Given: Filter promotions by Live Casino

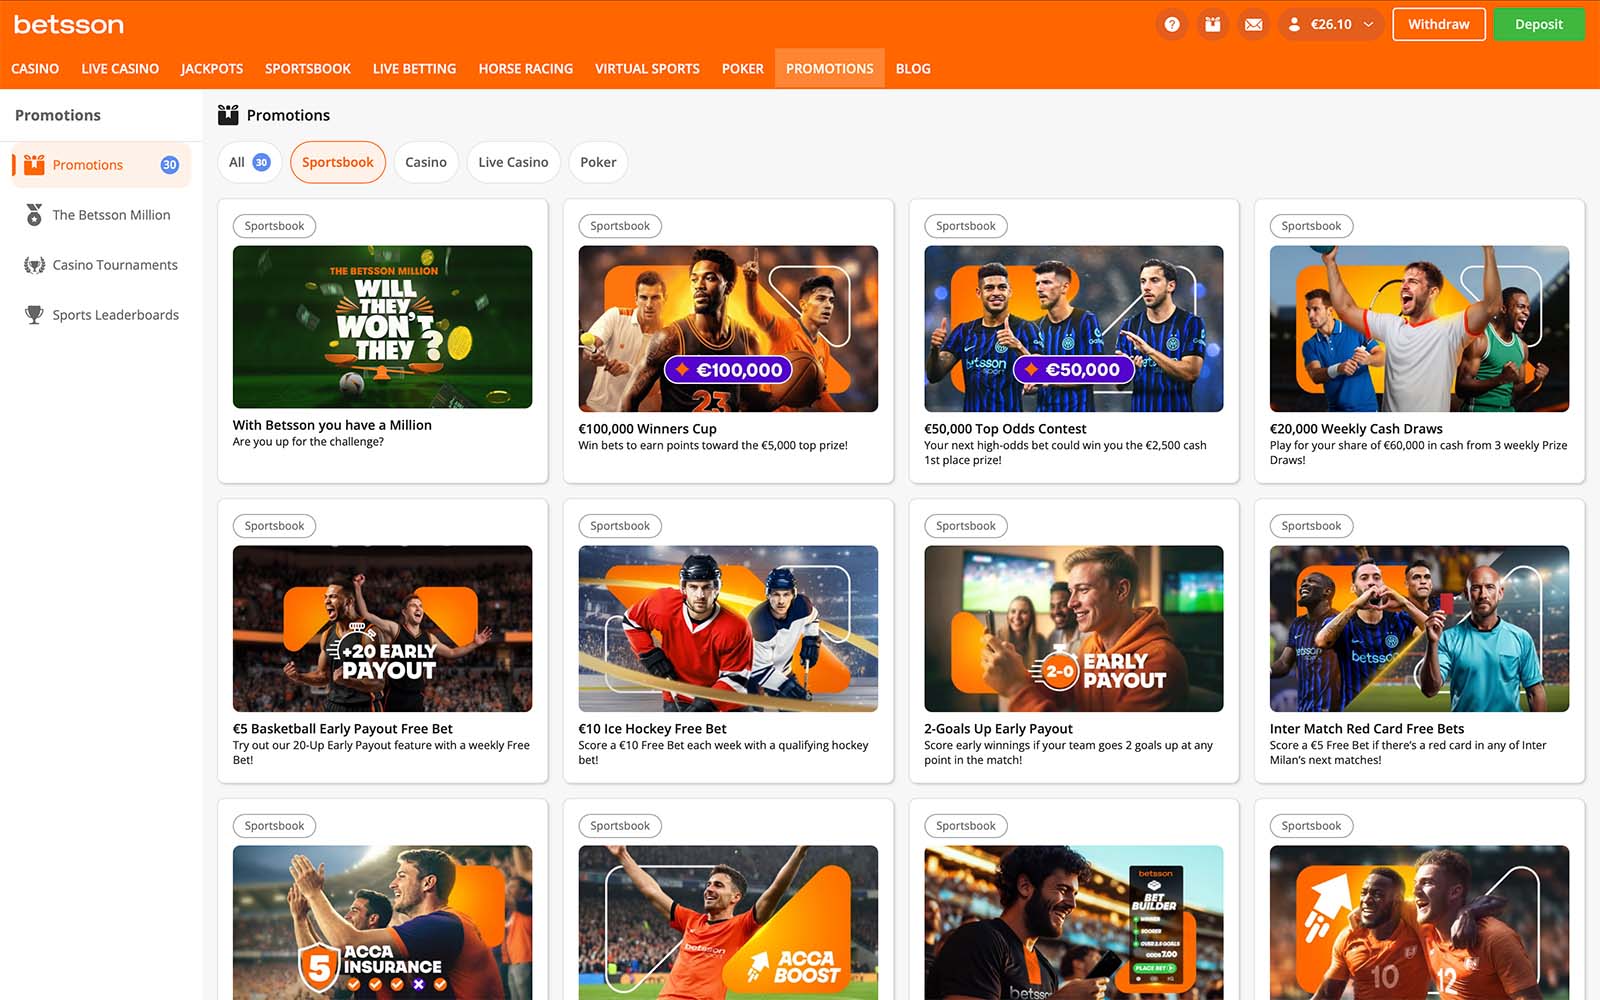Looking at the screenshot, I should click(513, 162).
